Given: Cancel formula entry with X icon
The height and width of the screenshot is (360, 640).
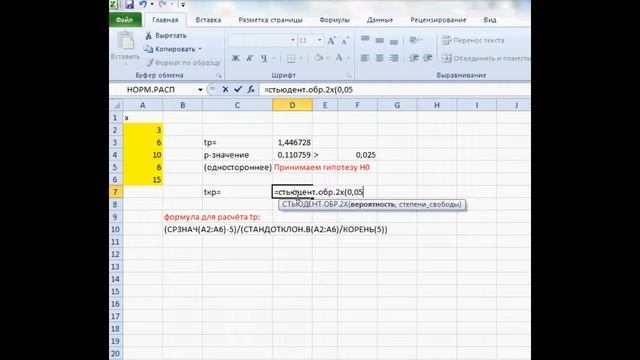Looking at the screenshot, I should pyautogui.click(x=225, y=89).
